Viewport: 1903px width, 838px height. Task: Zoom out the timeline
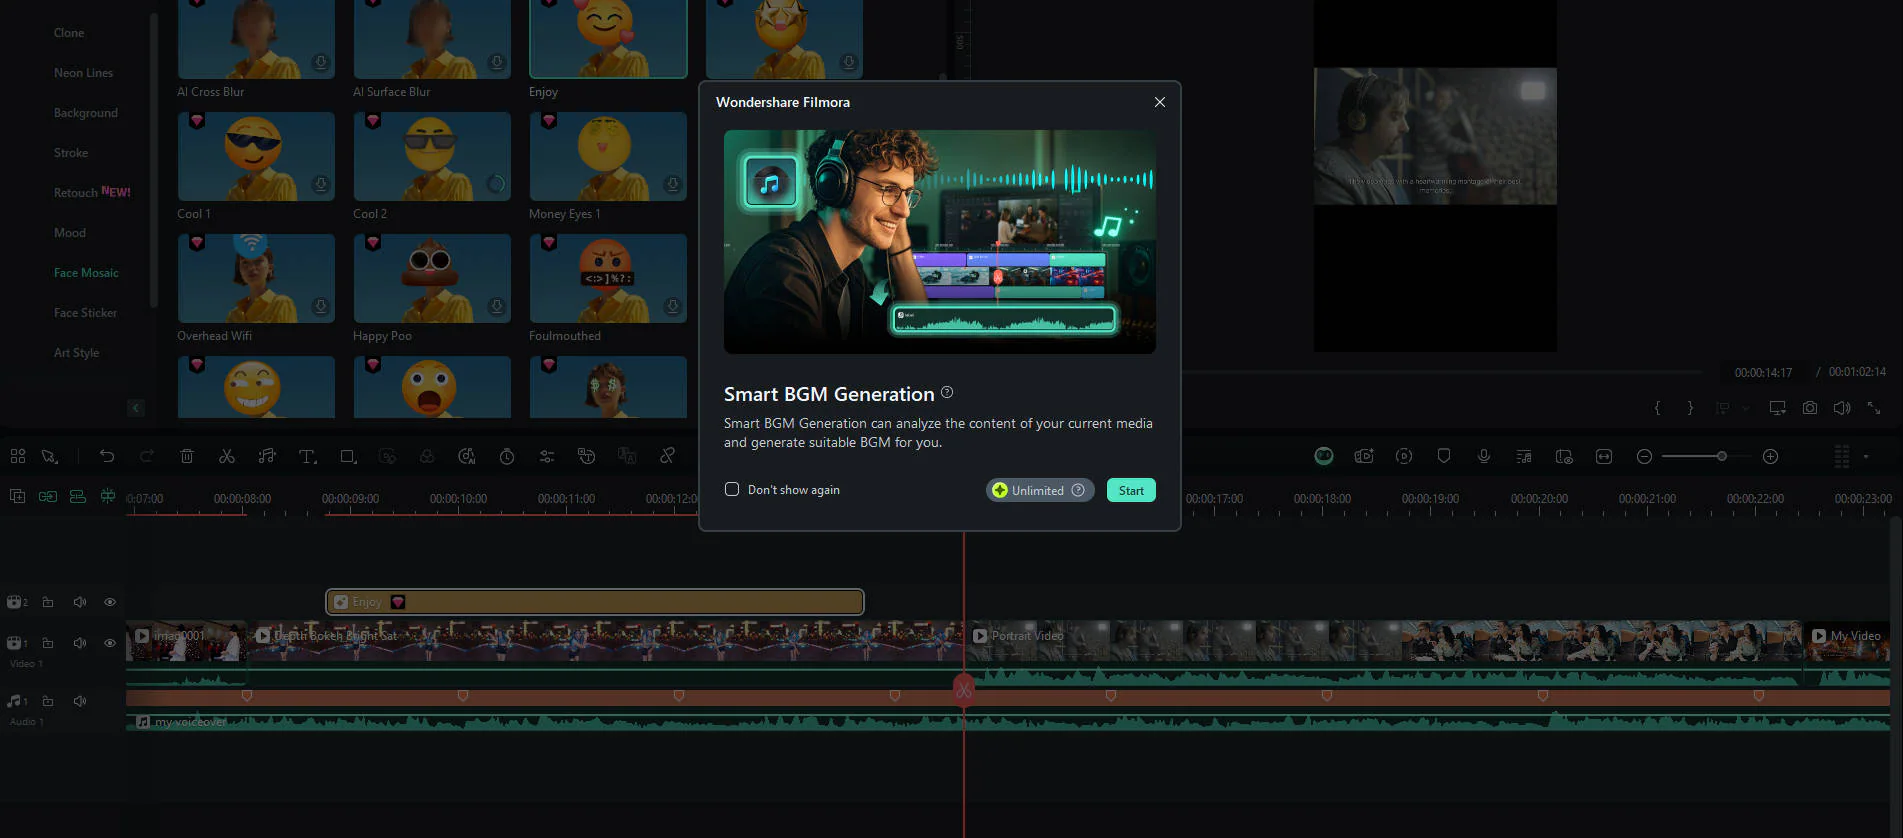tap(1644, 456)
